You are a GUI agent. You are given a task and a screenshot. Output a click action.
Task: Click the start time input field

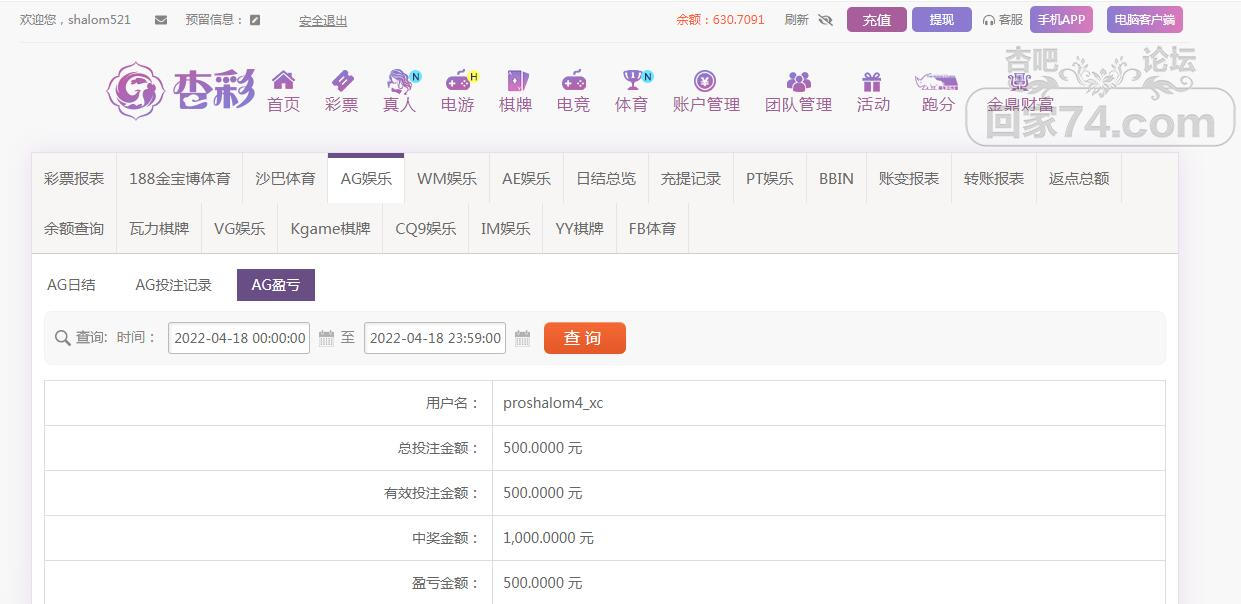[239, 338]
